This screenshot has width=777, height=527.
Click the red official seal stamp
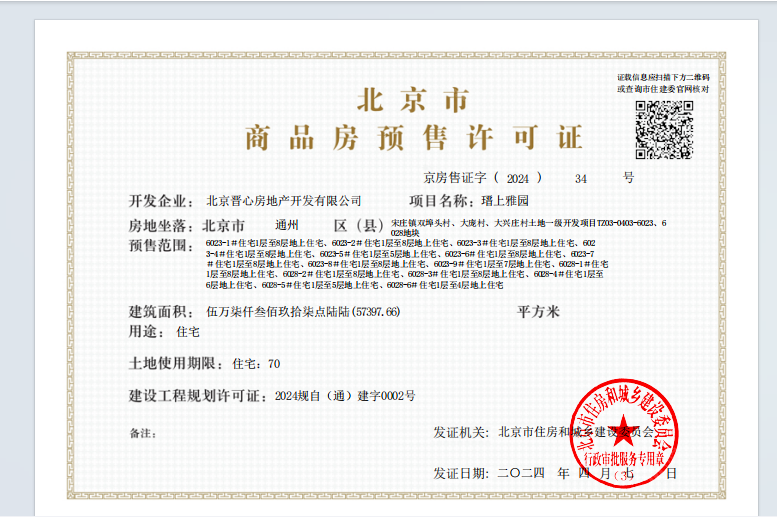point(623,433)
